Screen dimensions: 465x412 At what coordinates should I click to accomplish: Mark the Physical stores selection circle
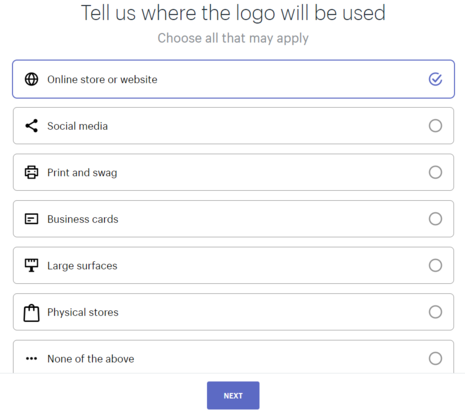(x=435, y=312)
